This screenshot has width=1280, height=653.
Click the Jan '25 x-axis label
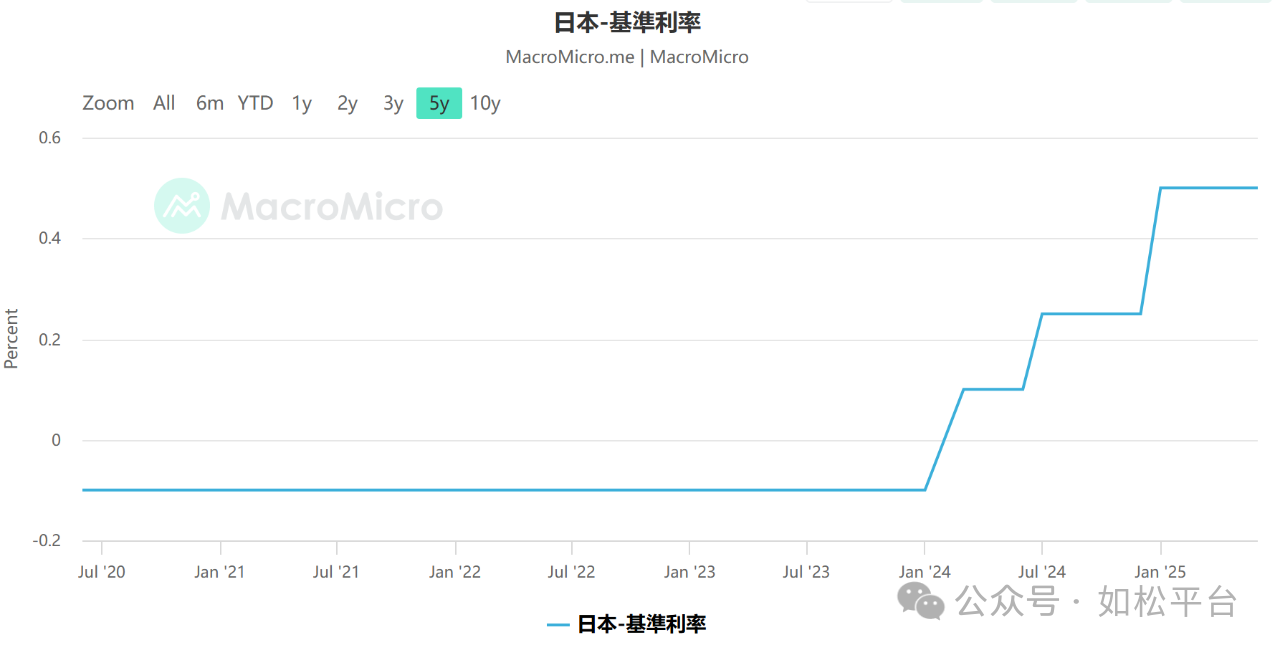(x=1160, y=572)
